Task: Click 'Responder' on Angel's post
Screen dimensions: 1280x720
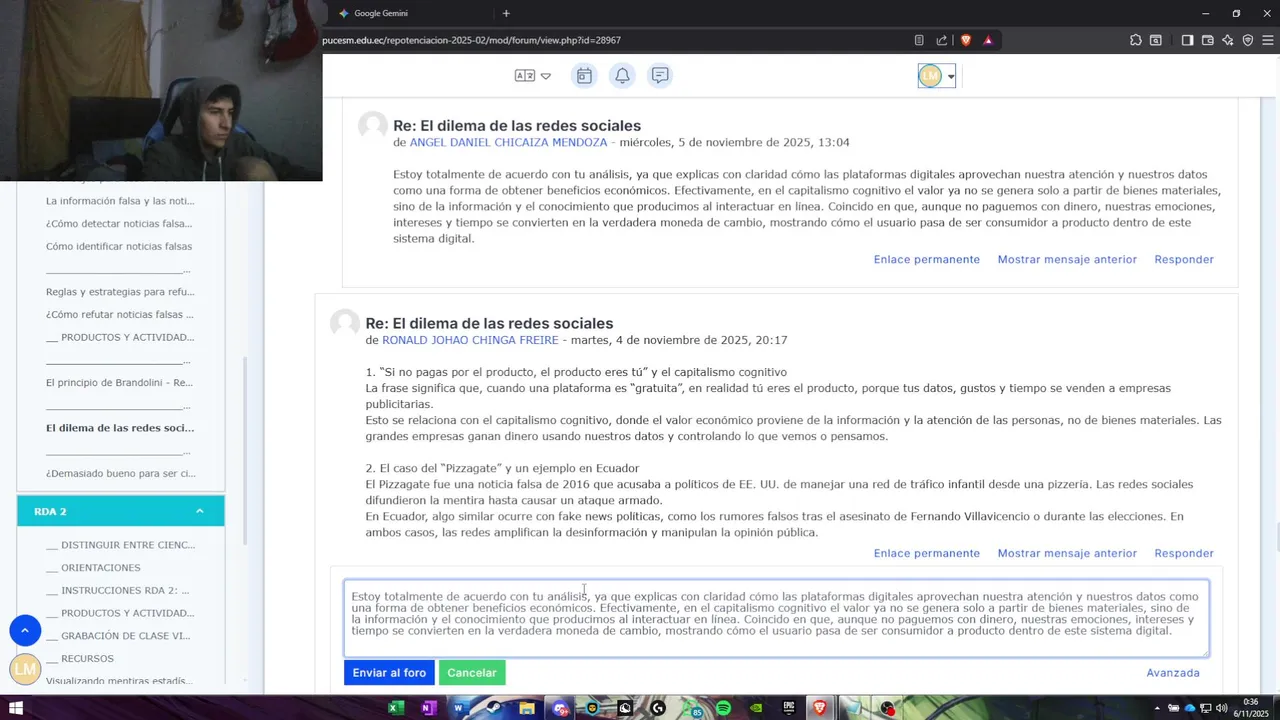Action: pyautogui.click(x=1184, y=259)
